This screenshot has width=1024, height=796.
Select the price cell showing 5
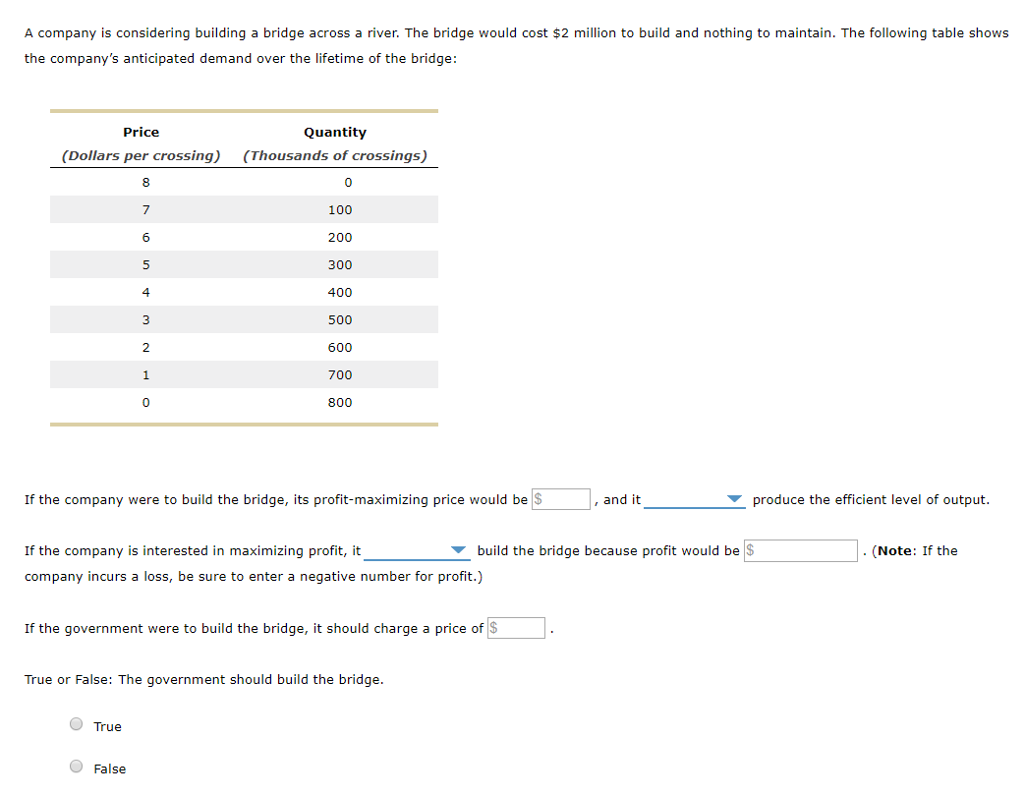pyautogui.click(x=146, y=265)
